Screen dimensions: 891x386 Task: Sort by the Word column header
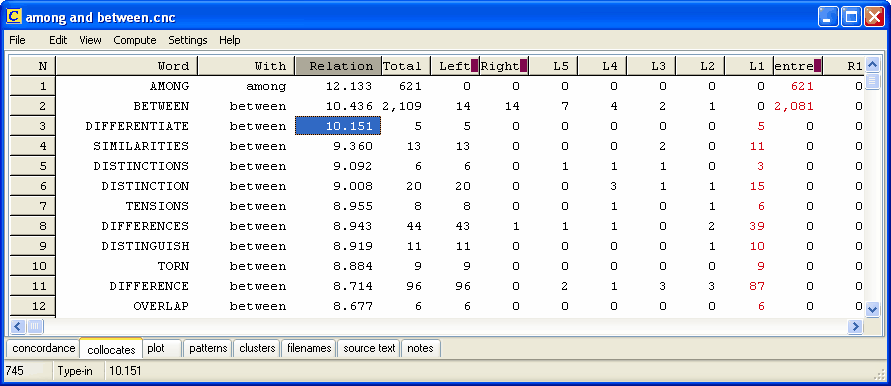(127, 66)
